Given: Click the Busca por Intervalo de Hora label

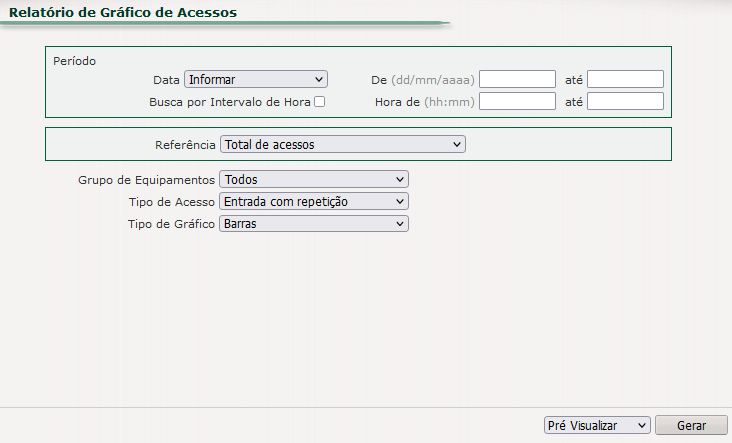Looking at the screenshot, I should click(x=230, y=102).
